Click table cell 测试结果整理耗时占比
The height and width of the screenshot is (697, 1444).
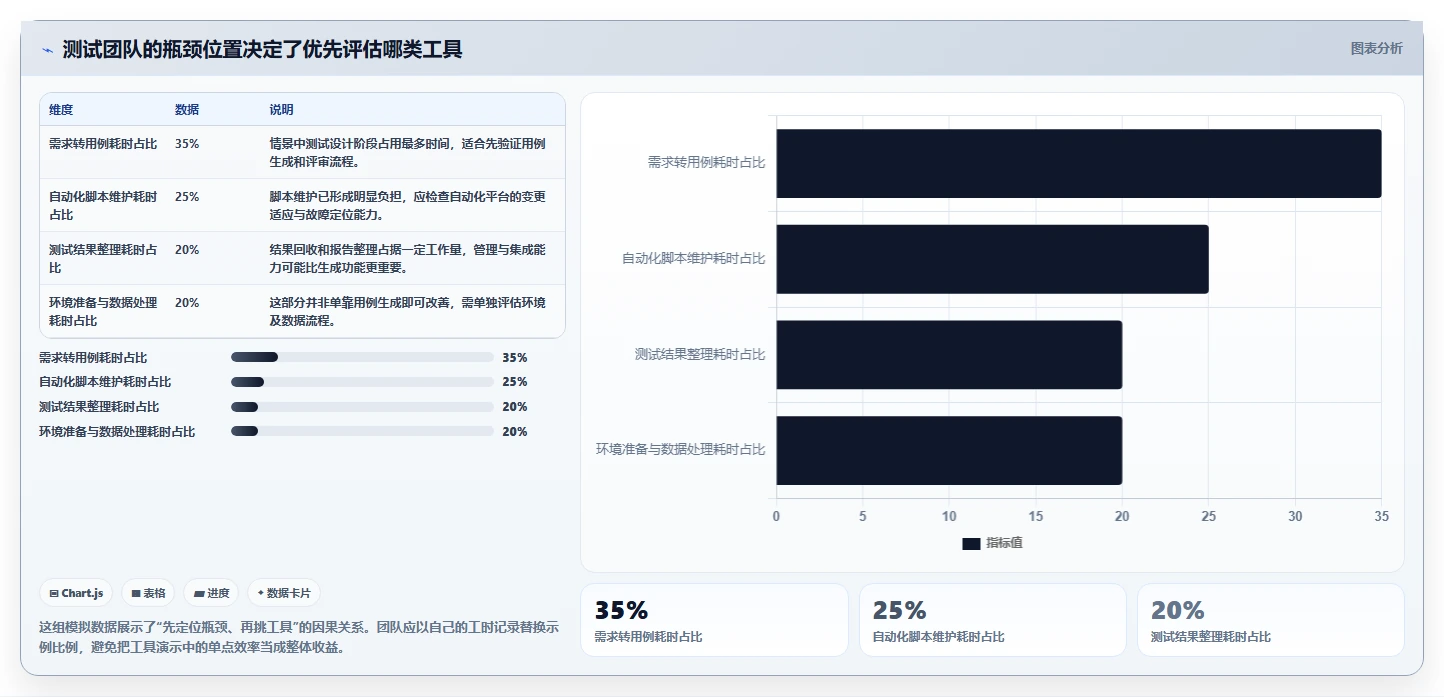pyautogui.click(x=103, y=259)
